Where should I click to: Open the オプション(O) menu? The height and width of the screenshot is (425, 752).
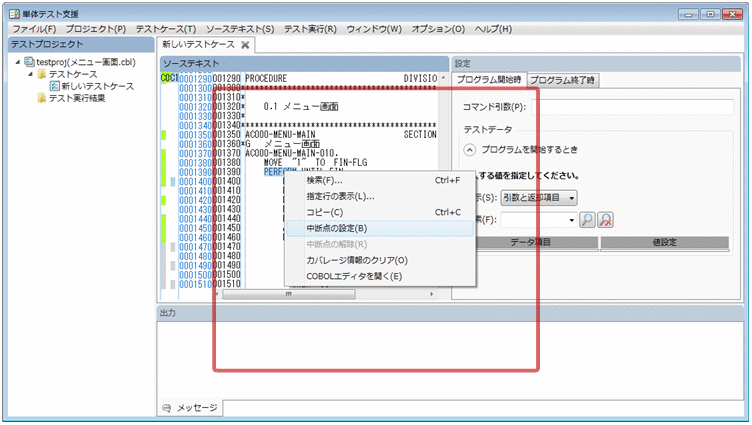click(x=438, y=29)
